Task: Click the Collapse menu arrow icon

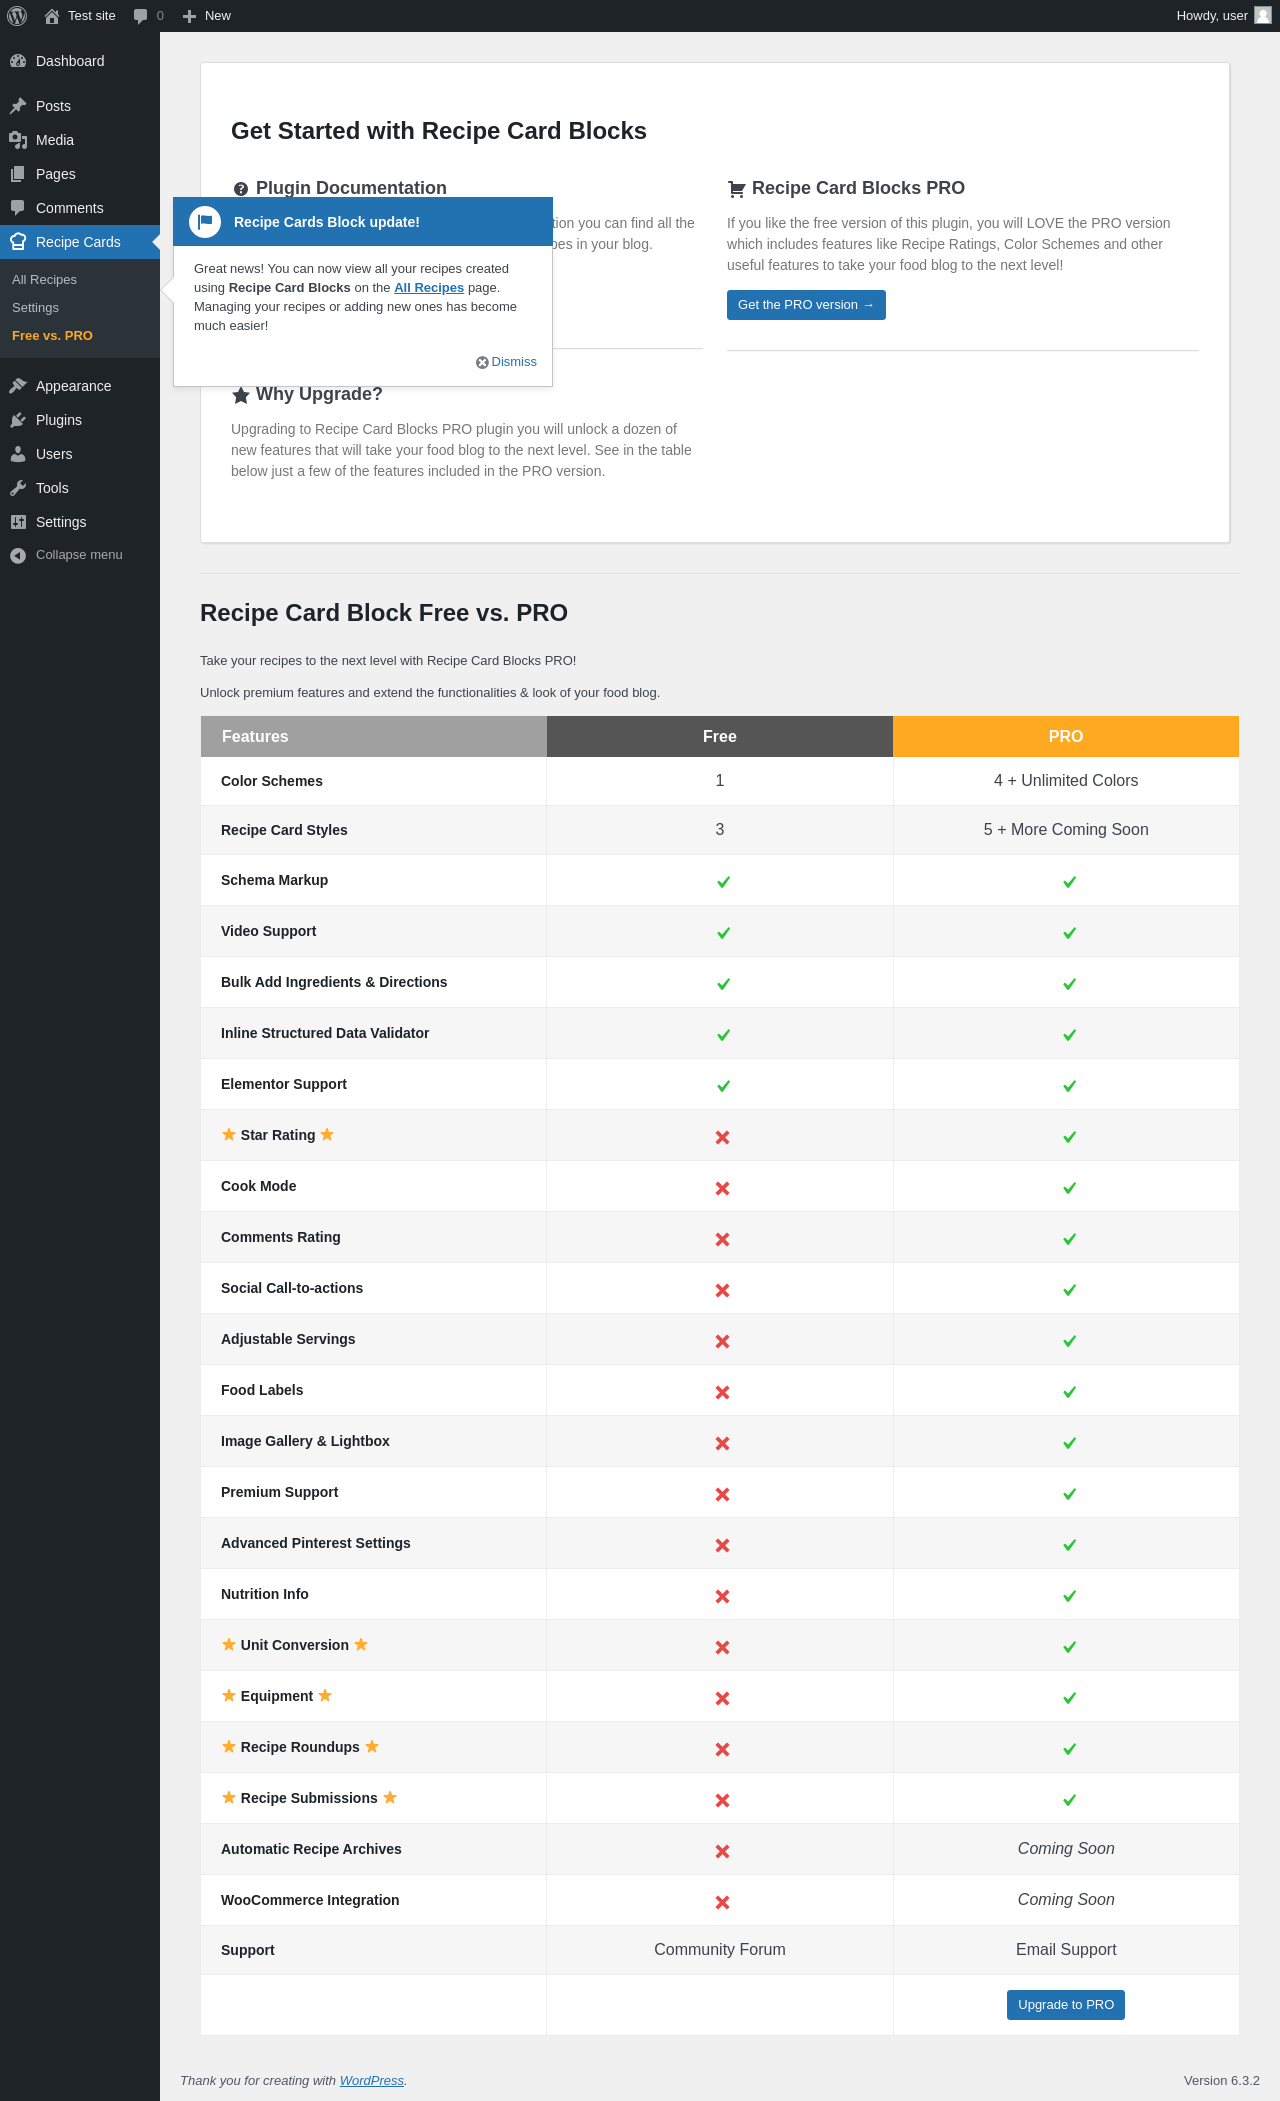Action: coord(18,555)
